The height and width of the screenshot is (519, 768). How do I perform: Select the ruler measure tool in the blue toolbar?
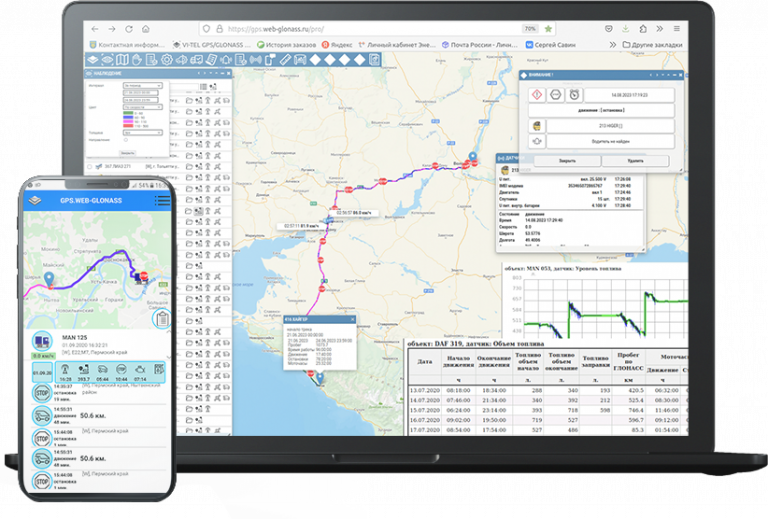tap(285, 60)
